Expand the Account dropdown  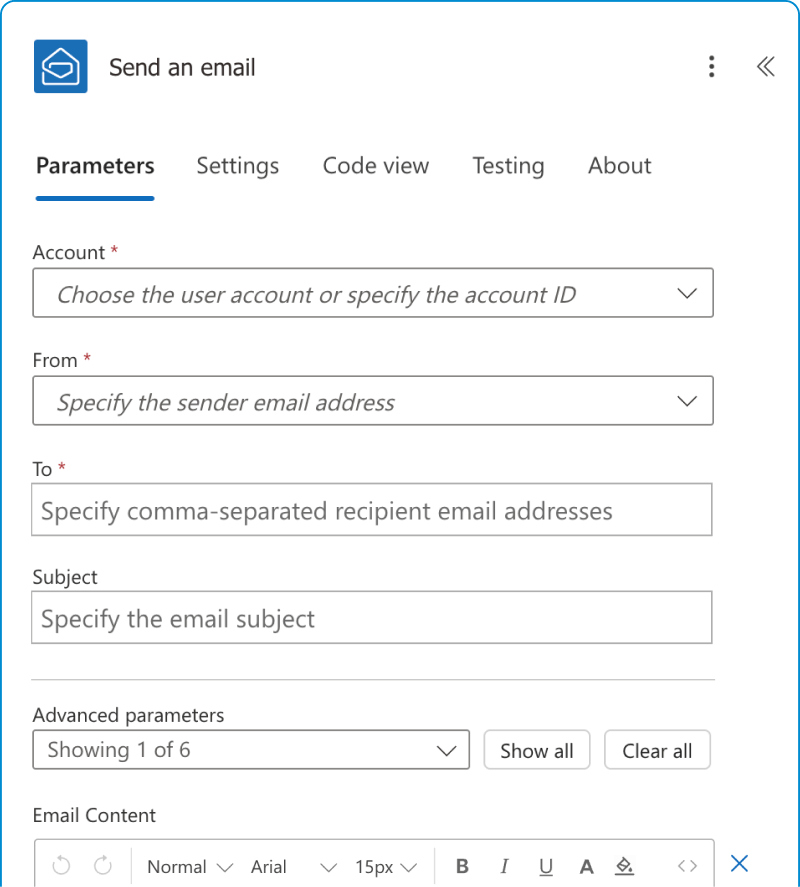[x=686, y=293]
